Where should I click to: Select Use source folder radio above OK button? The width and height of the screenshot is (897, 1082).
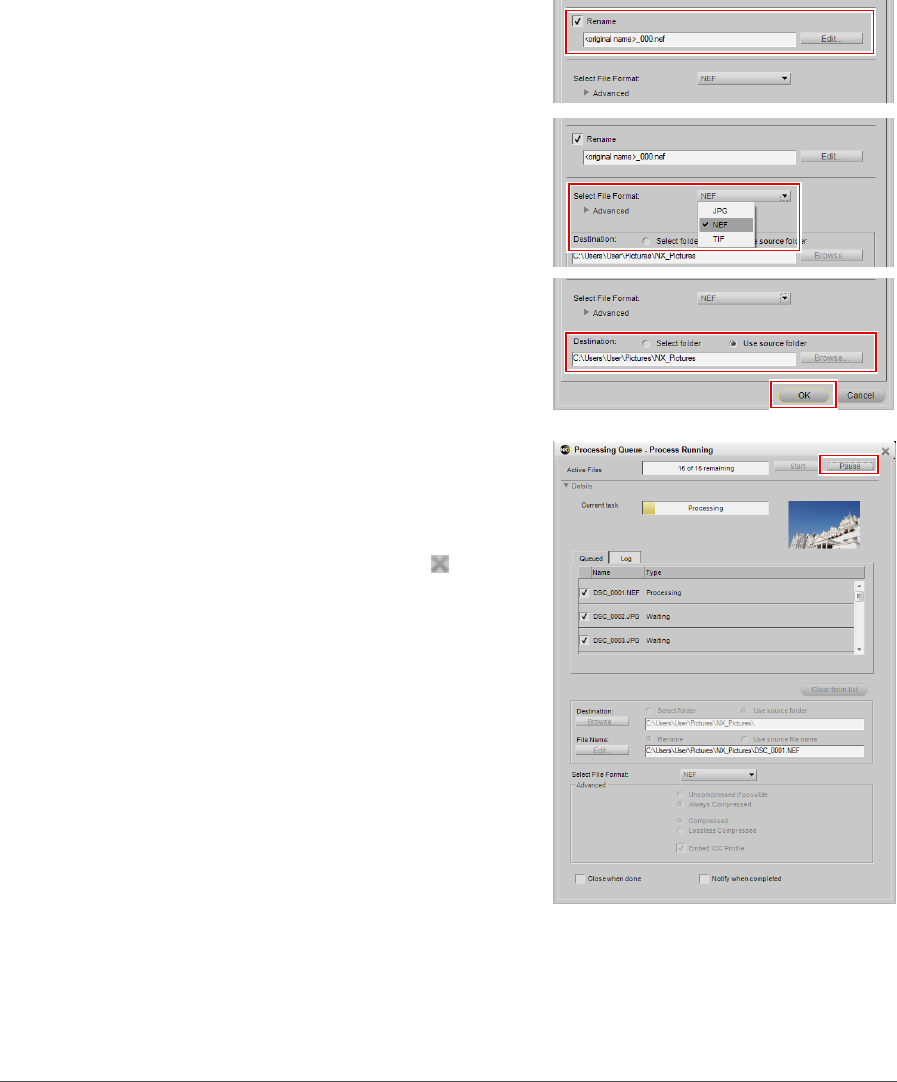tap(733, 344)
